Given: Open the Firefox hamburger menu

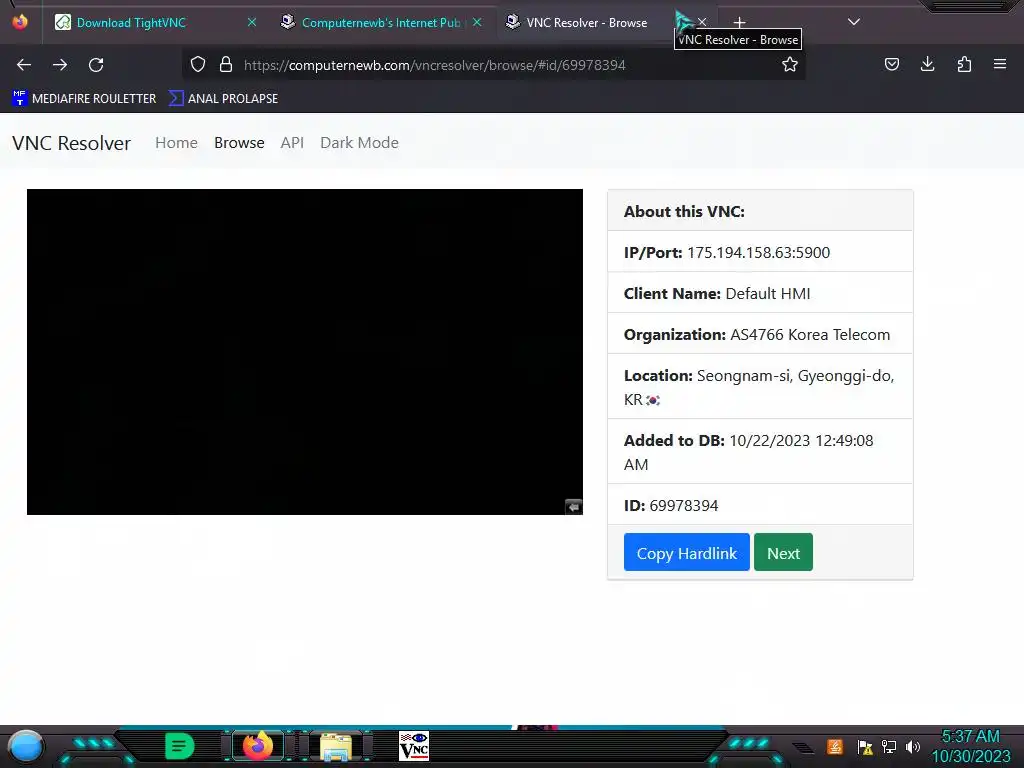Looking at the screenshot, I should [x=999, y=64].
